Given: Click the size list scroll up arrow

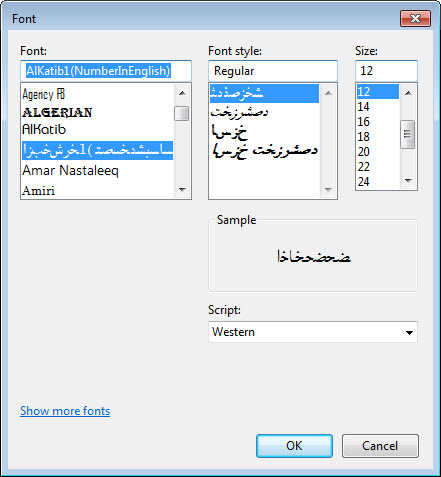Looking at the screenshot, I should tap(408, 93).
